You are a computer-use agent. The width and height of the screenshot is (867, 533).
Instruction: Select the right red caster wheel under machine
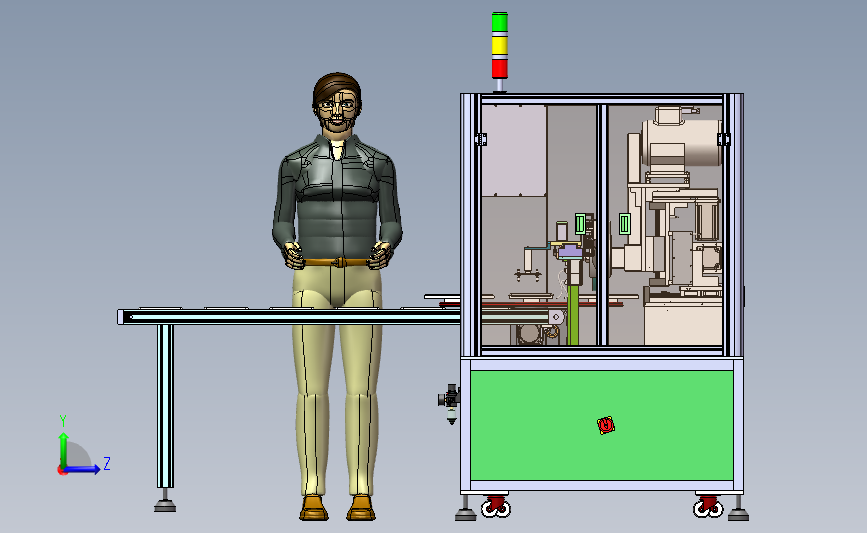coord(708,506)
